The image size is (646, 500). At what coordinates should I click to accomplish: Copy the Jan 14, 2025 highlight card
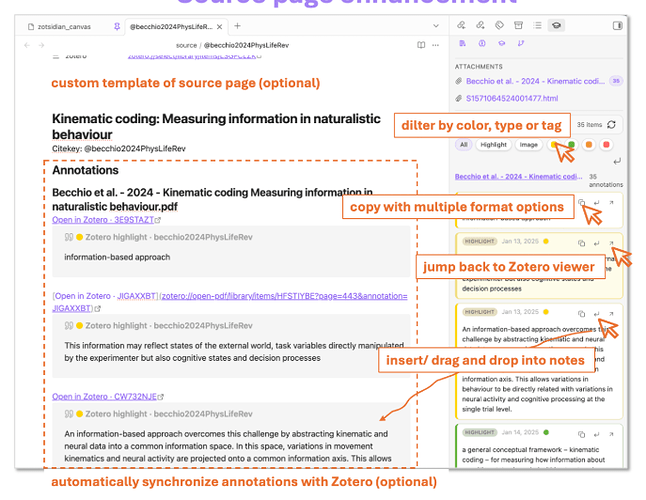[581, 434]
